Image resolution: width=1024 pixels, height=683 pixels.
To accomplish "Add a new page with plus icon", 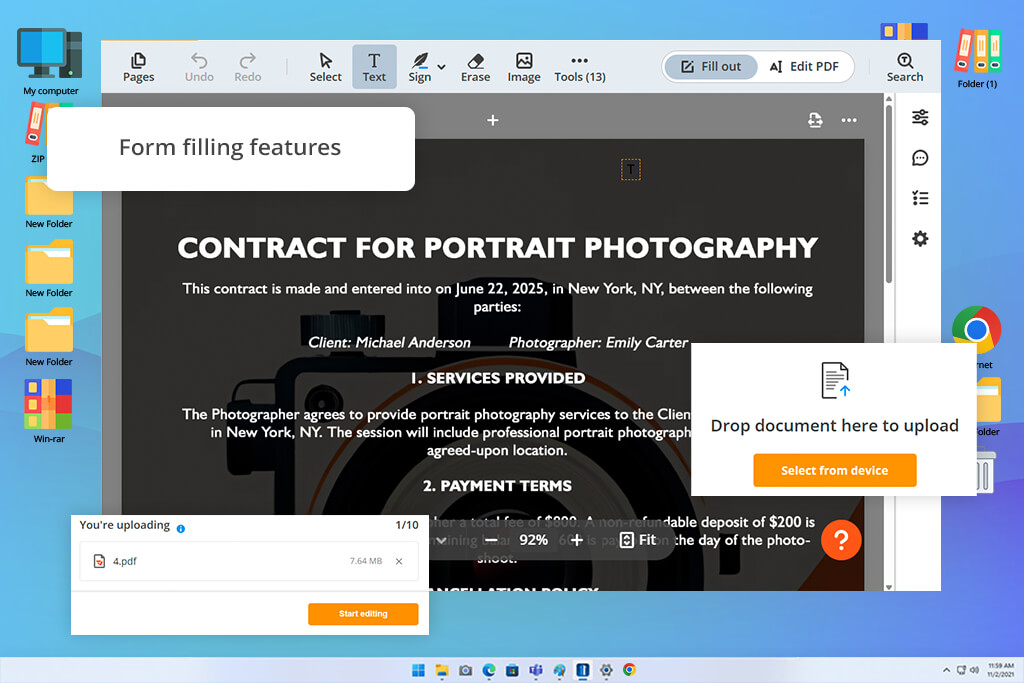I will click(493, 120).
